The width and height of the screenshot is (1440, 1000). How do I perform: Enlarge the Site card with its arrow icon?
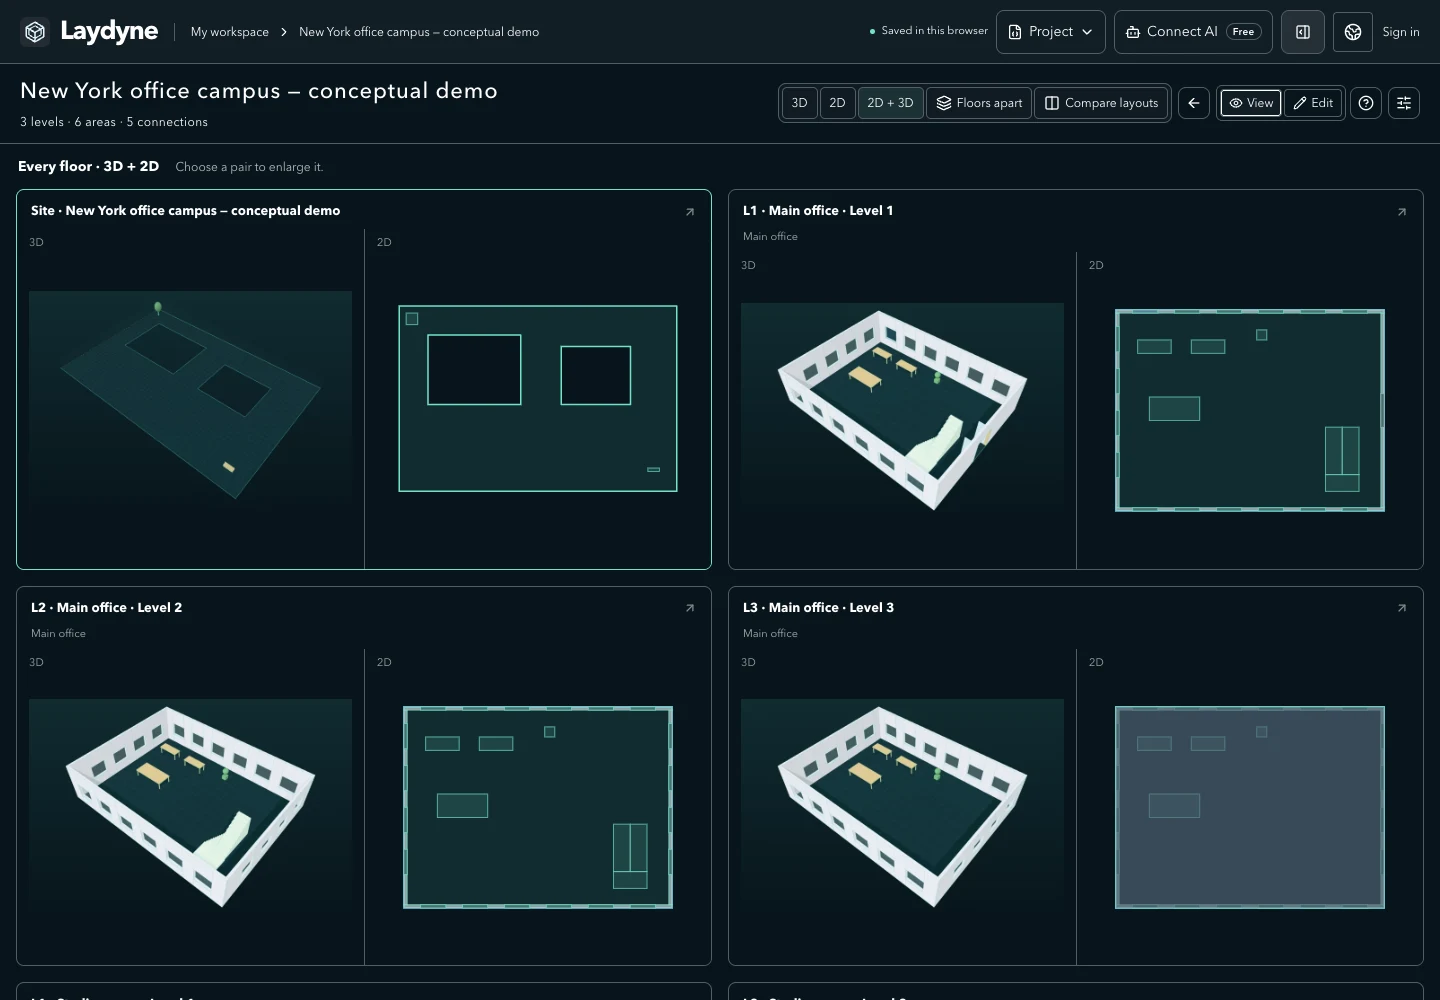tap(690, 211)
